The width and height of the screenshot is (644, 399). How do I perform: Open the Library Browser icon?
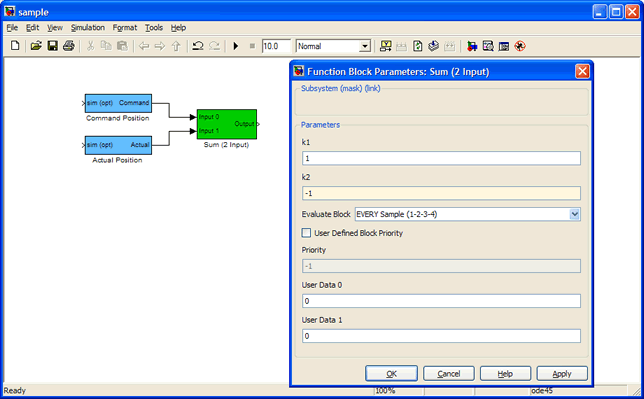[x=472, y=46]
